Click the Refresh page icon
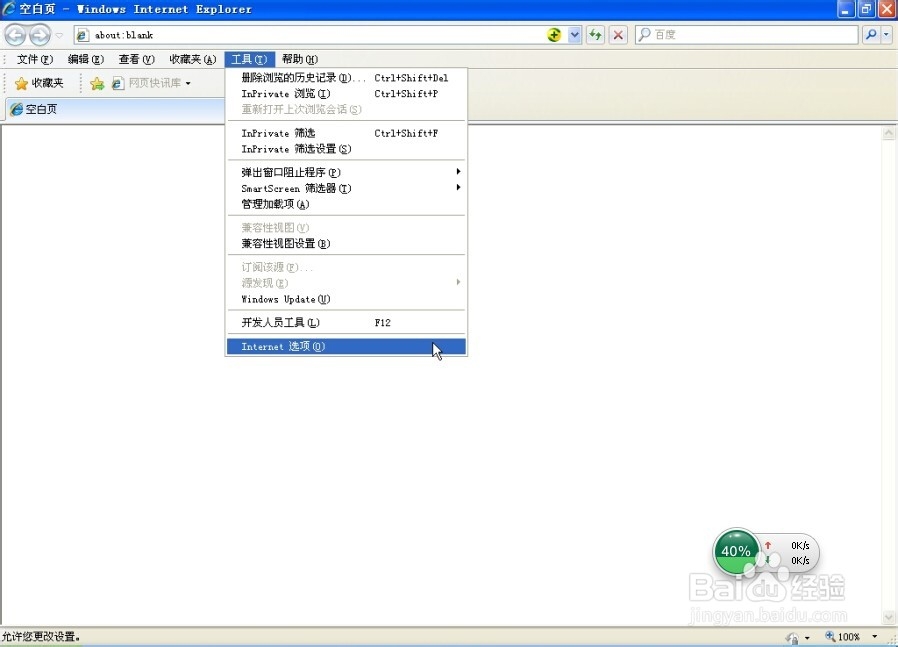Image resolution: width=898 pixels, height=647 pixels. (596, 35)
